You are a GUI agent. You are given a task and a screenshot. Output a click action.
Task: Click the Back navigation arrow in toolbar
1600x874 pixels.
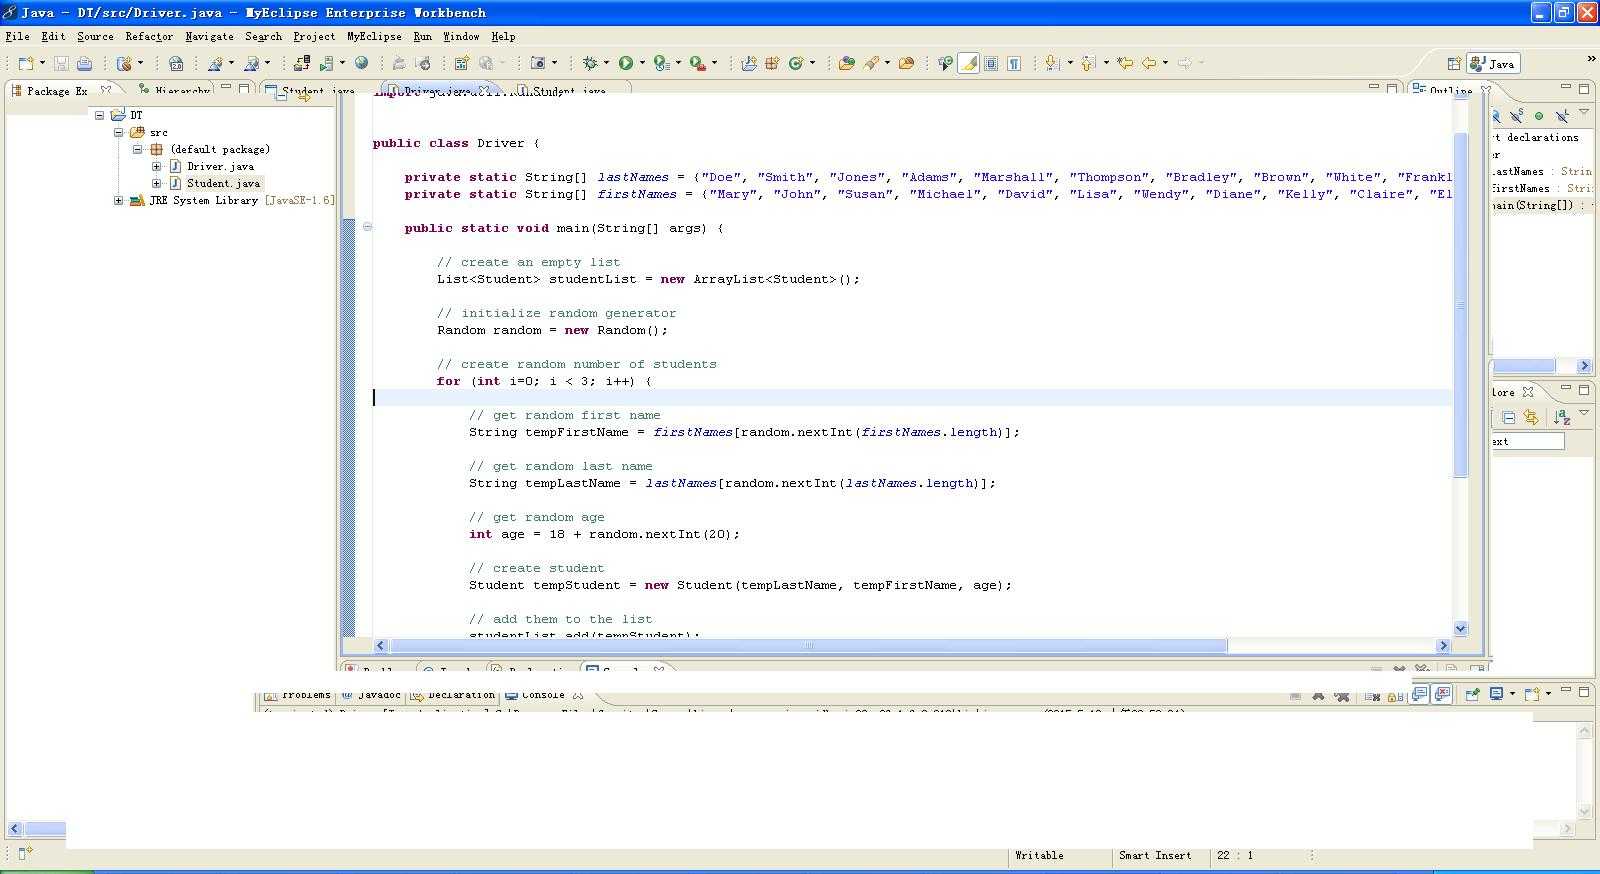(1149, 63)
